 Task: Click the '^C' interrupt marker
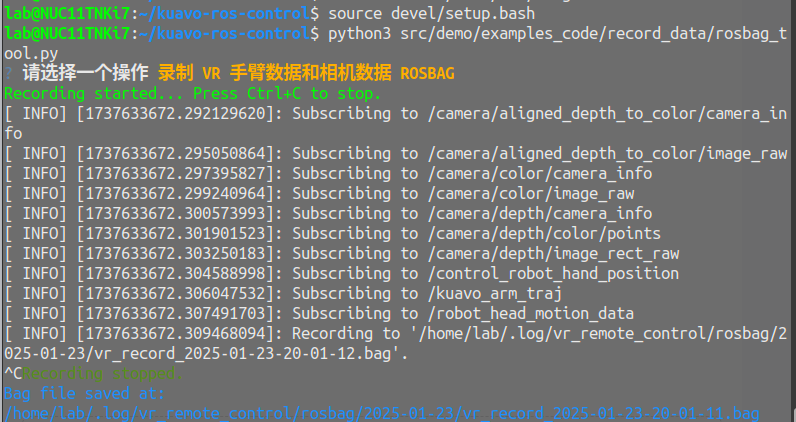(12, 374)
